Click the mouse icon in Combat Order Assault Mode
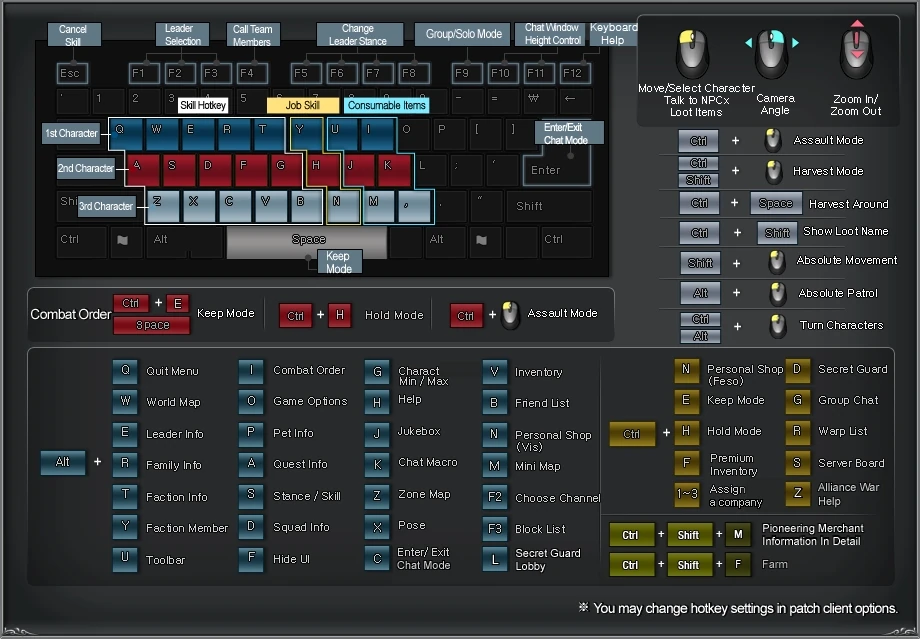 click(511, 315)
